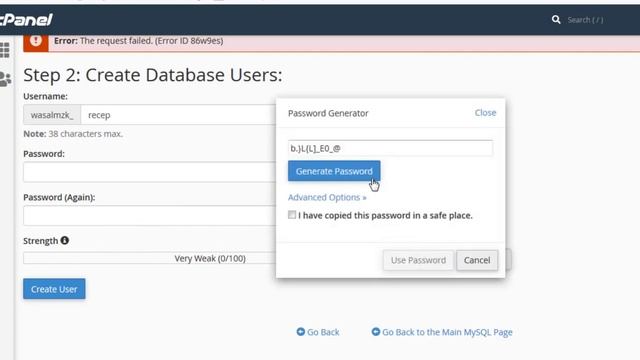The image size is (640, 360).
Task: Click the Password Generator dialog title
Action: pyautogui.click(x=328, y=113)
